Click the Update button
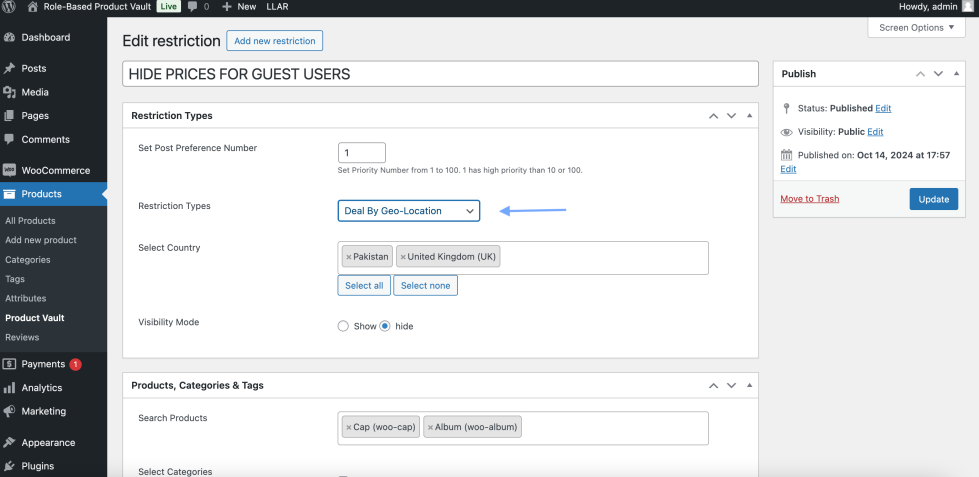The height and width of the screenshot is (477, 979). click(933, 199)
